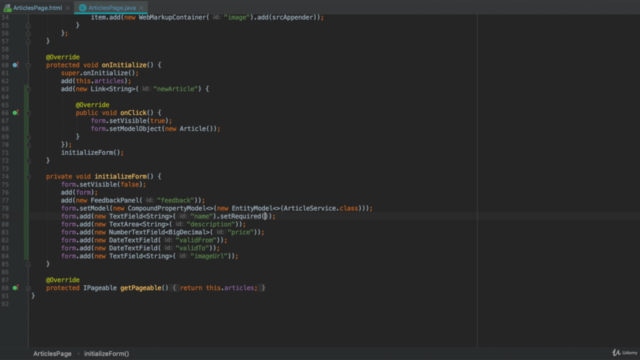Click the "validFrom" DateTextField line

coord(144,240)
